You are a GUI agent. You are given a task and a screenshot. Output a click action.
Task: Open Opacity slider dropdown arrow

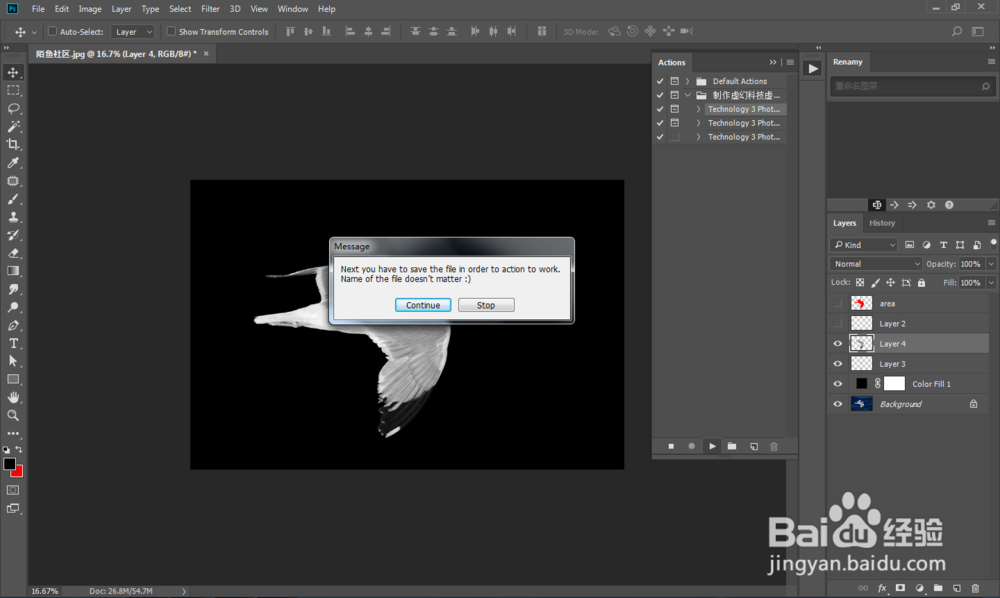coord(990,263)
